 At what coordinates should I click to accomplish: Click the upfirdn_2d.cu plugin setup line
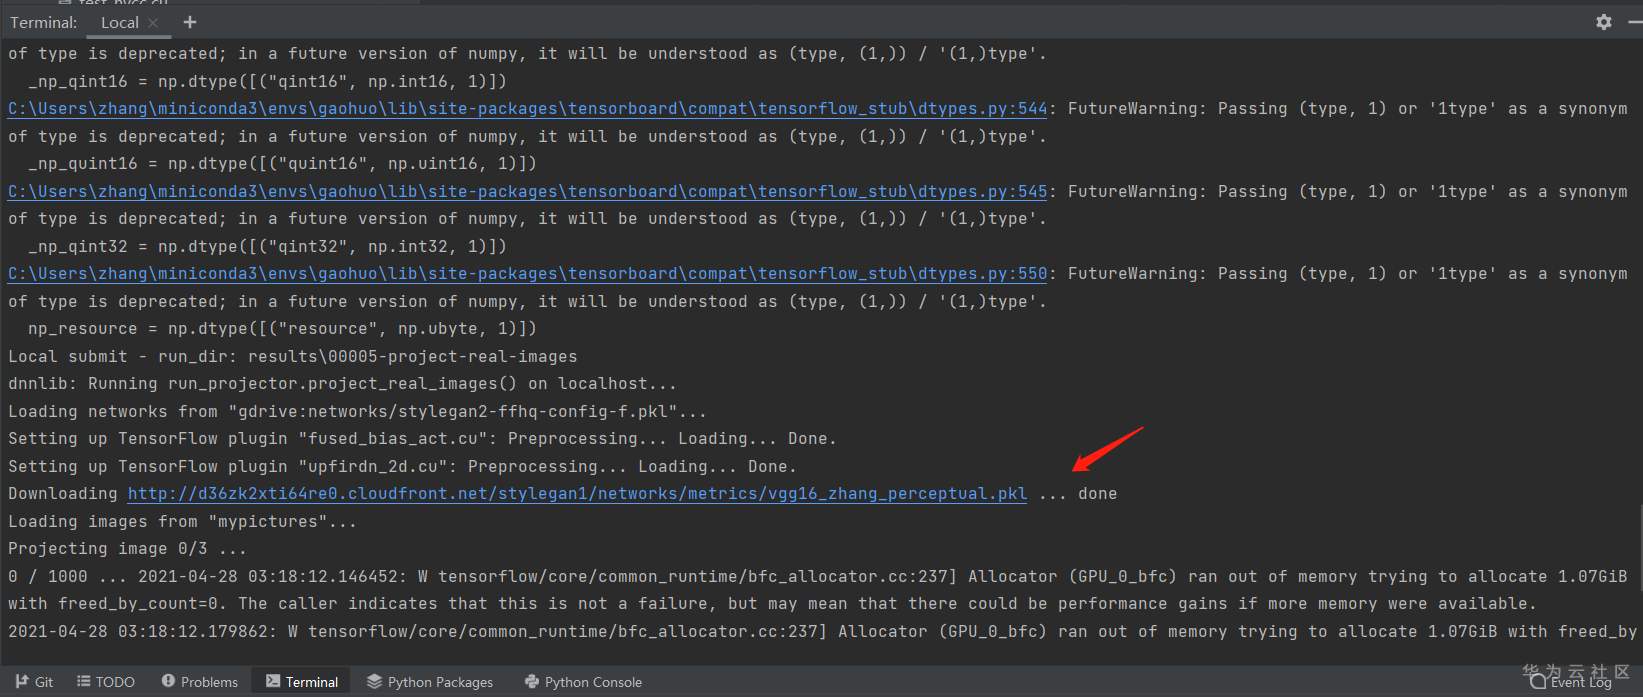click(x=402, y=466)
